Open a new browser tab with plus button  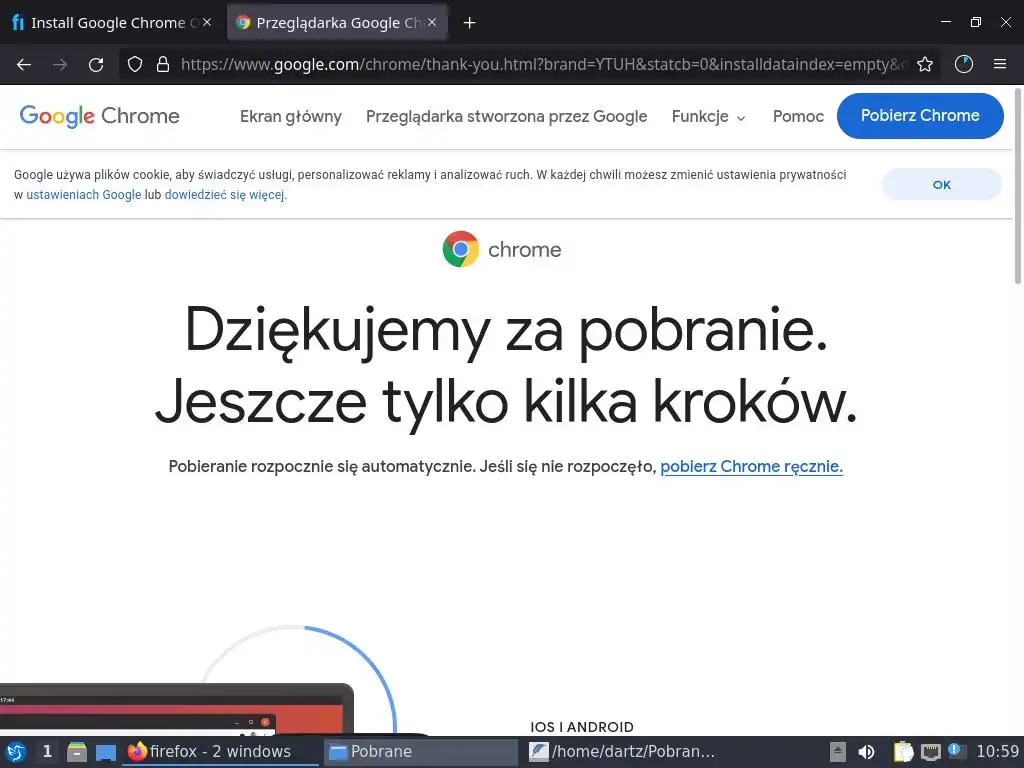tap(469, 23)
